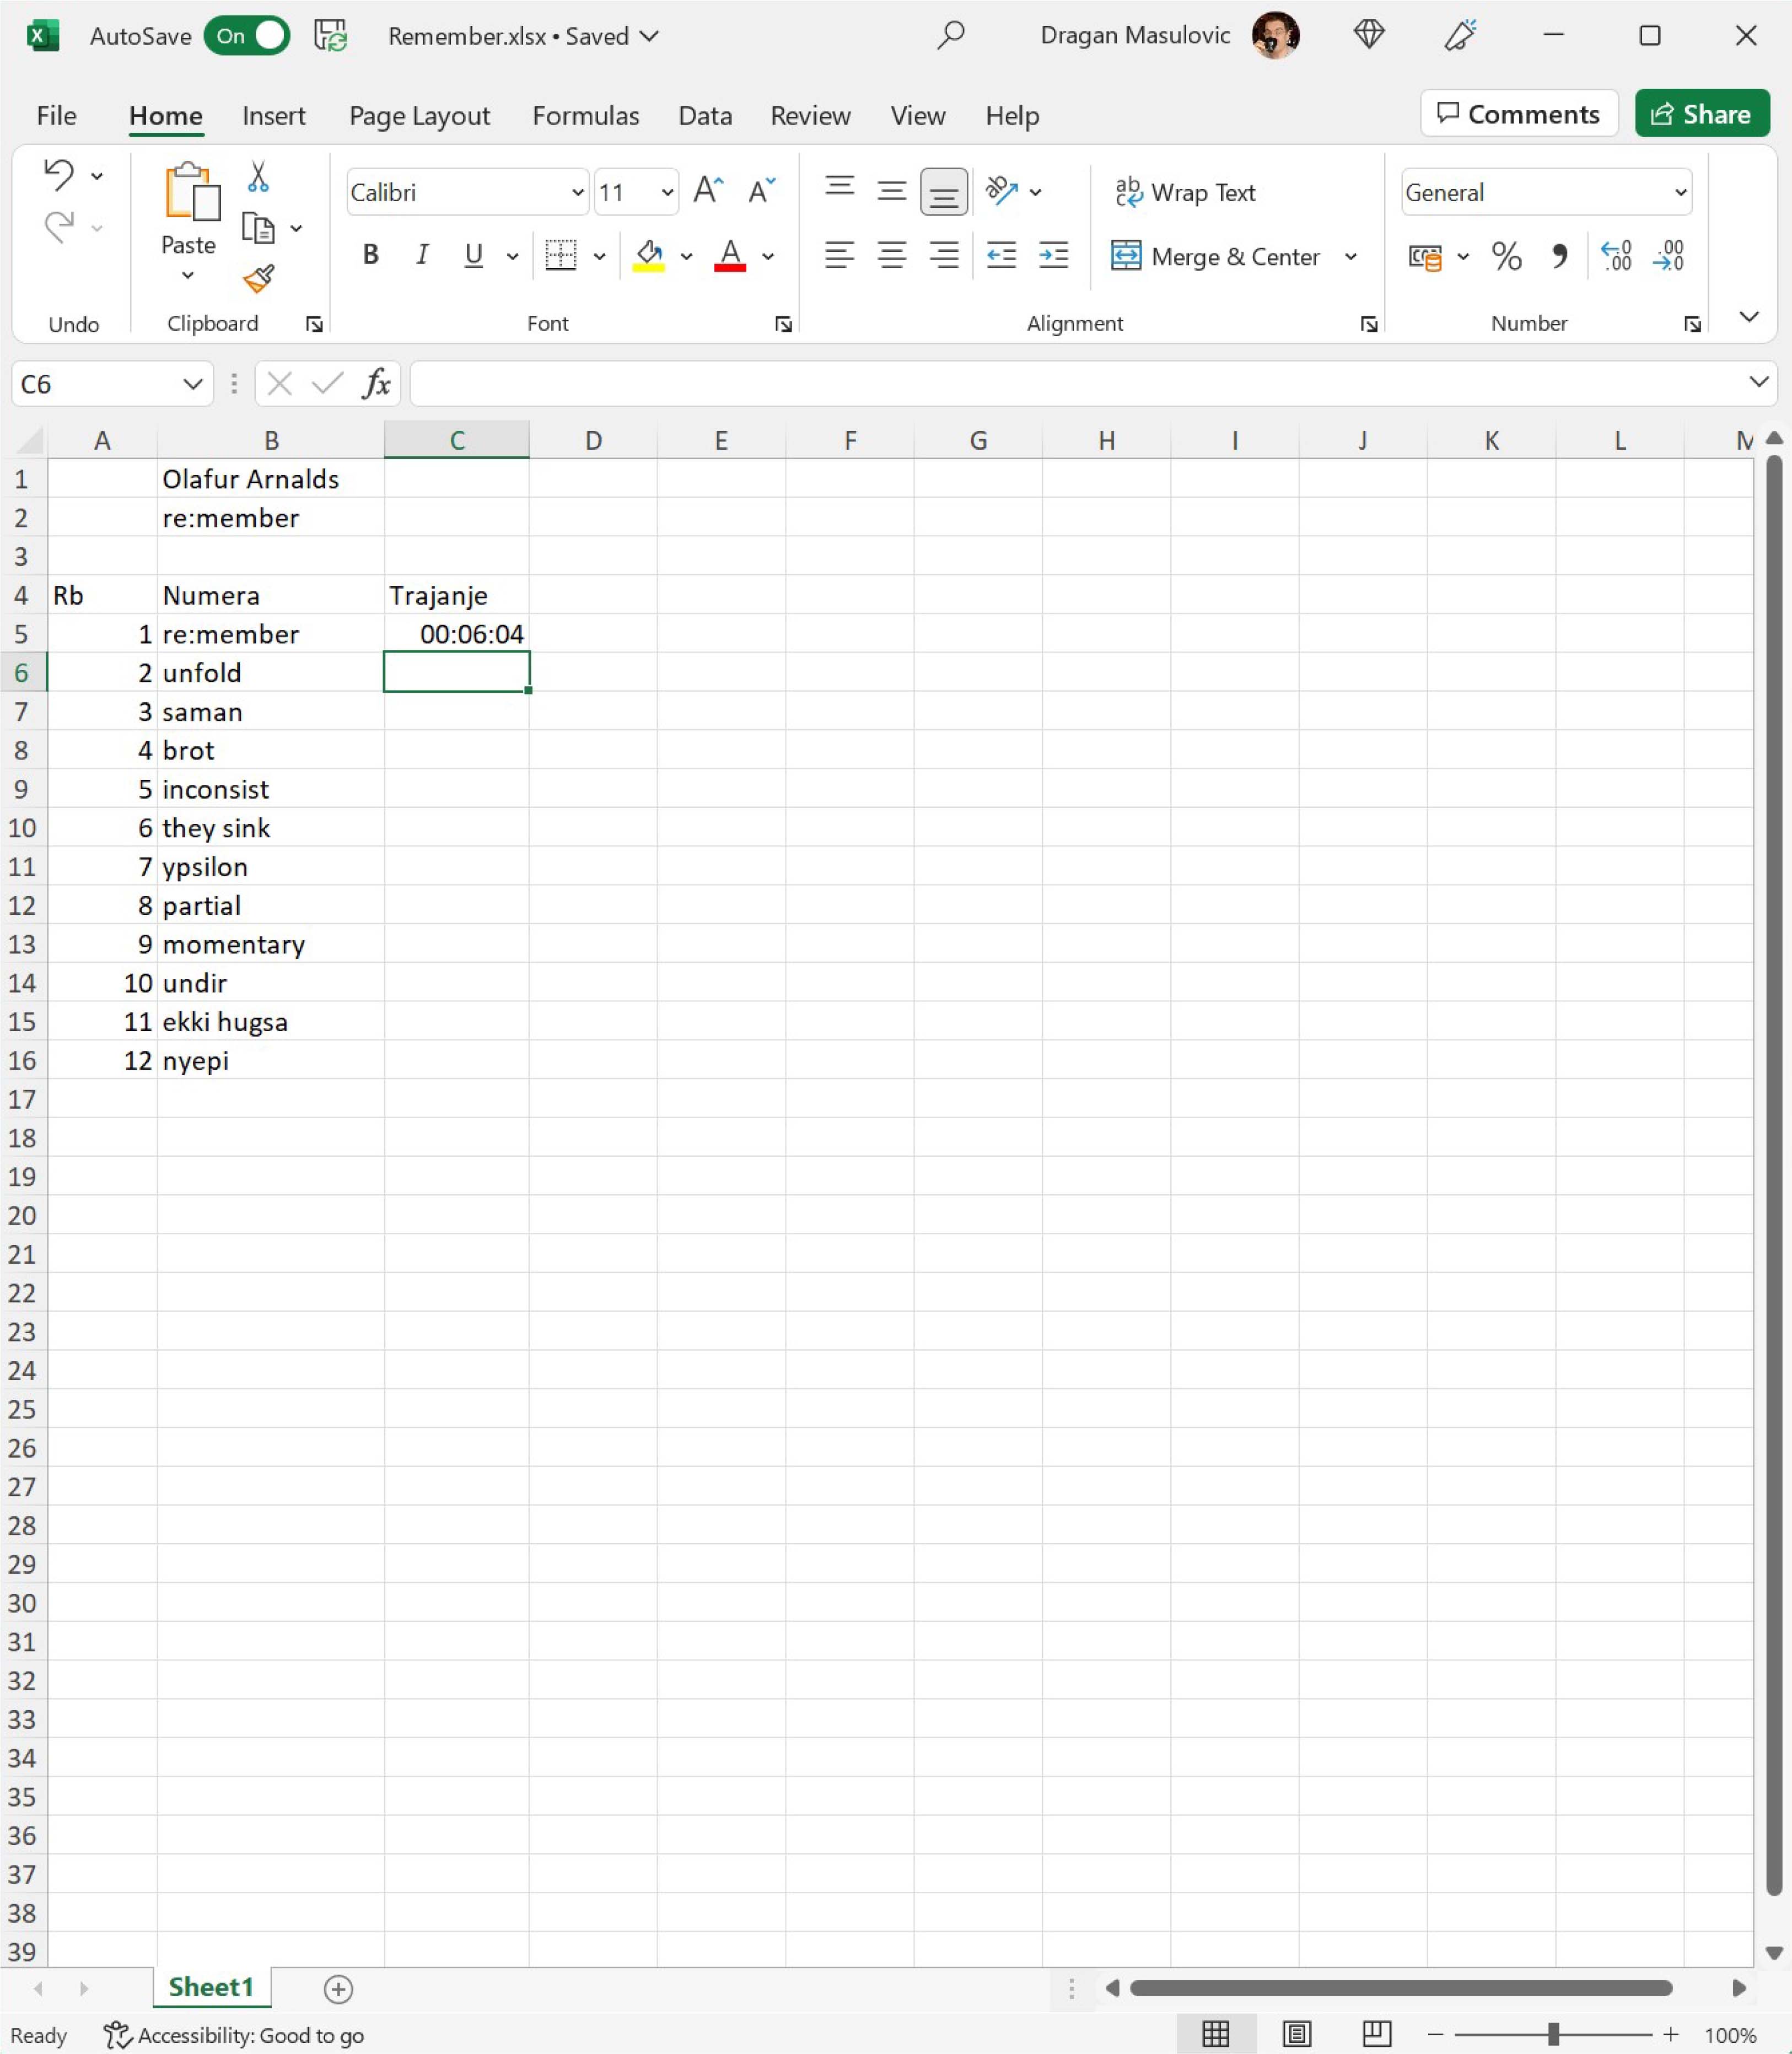Click the Center align text icon
Viewport: 1792px width, 2054px height.
[891, 256]
